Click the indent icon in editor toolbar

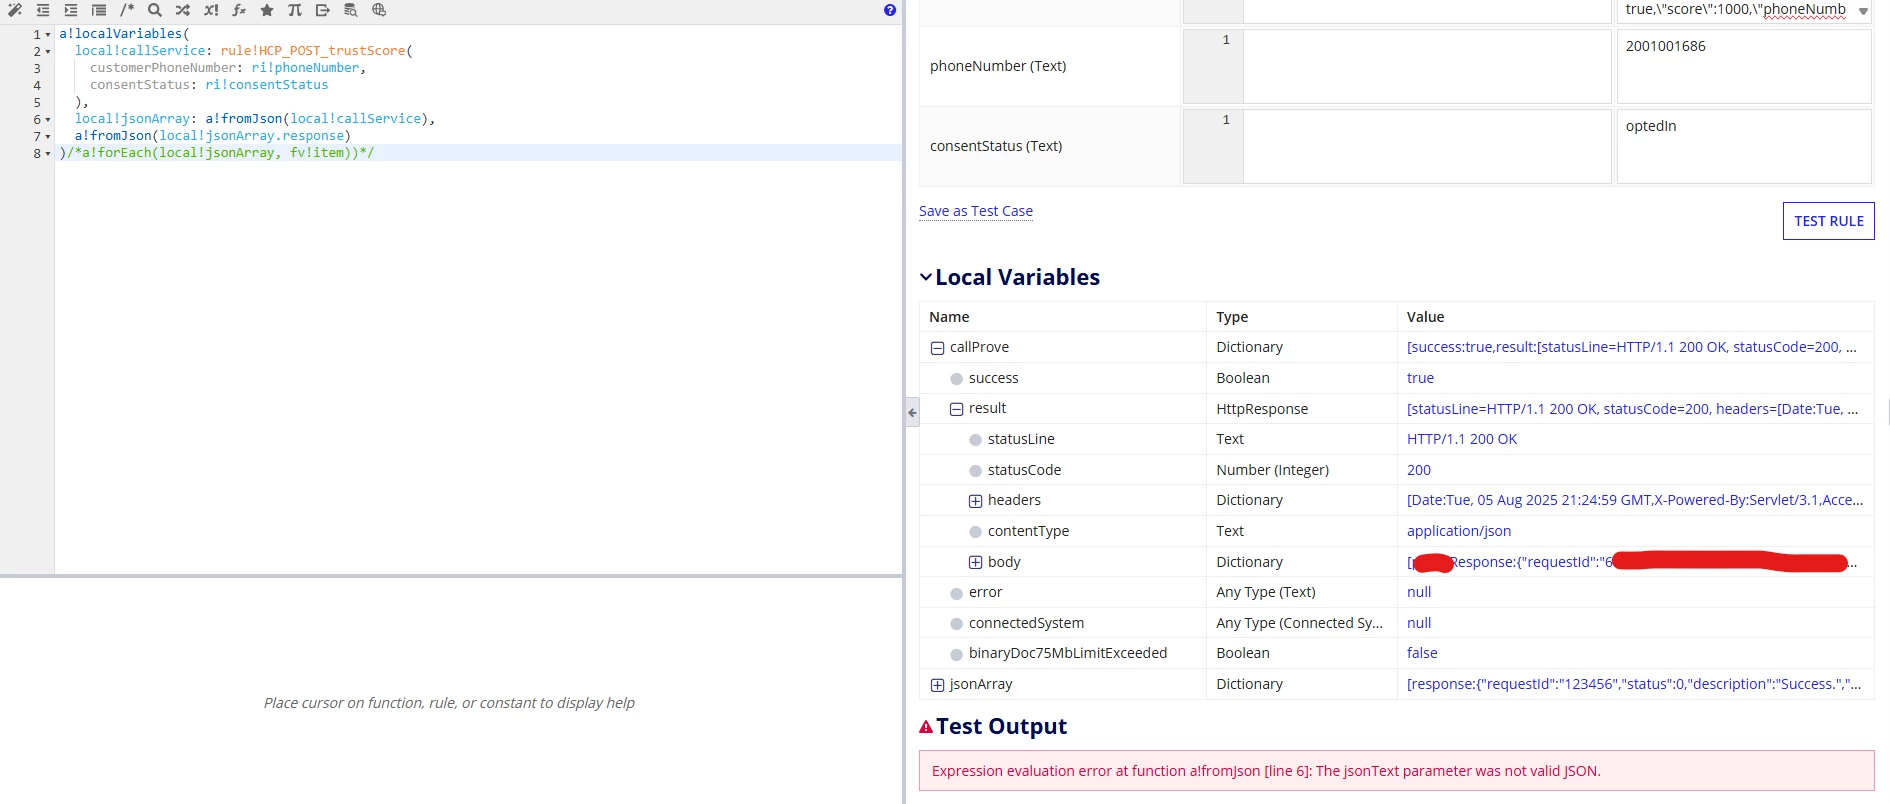coord(71,10)
